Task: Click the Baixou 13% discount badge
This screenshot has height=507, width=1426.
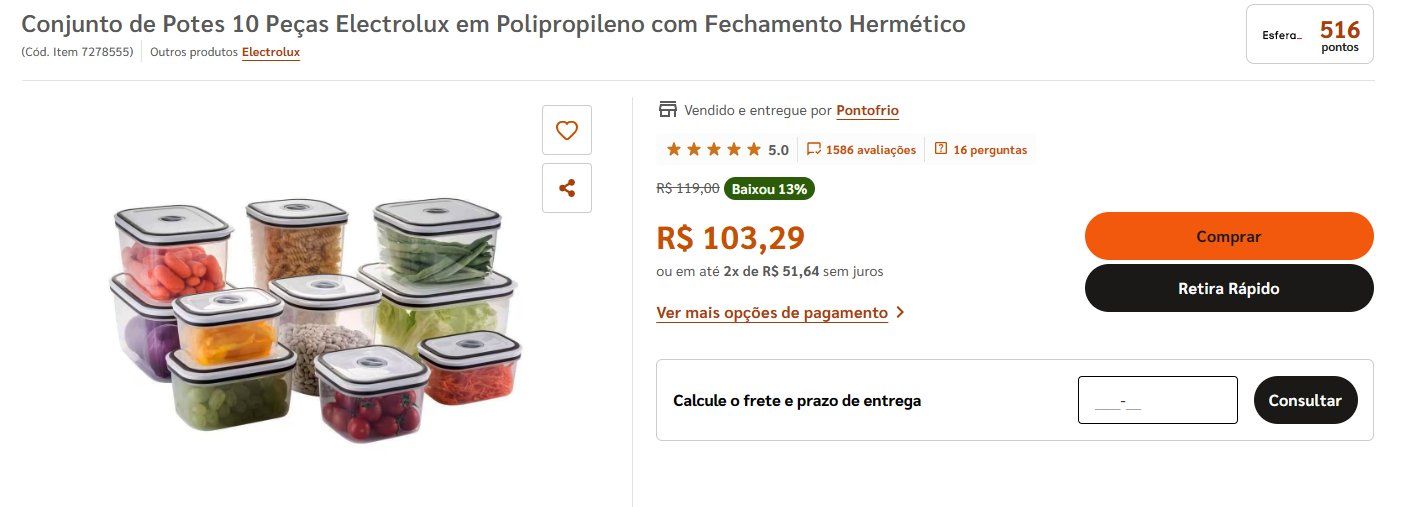Action: (769, 188)
